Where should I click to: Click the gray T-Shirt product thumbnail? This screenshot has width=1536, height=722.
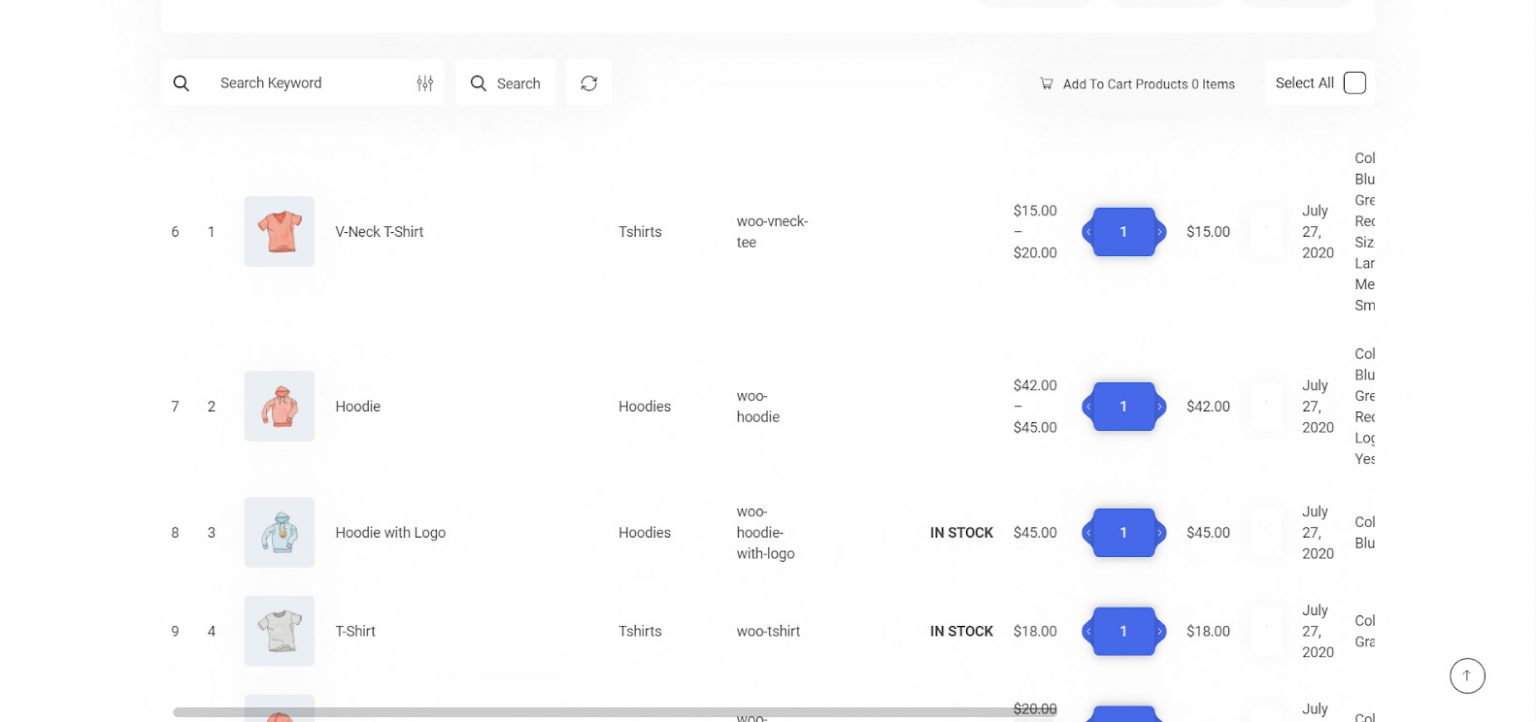279,631
